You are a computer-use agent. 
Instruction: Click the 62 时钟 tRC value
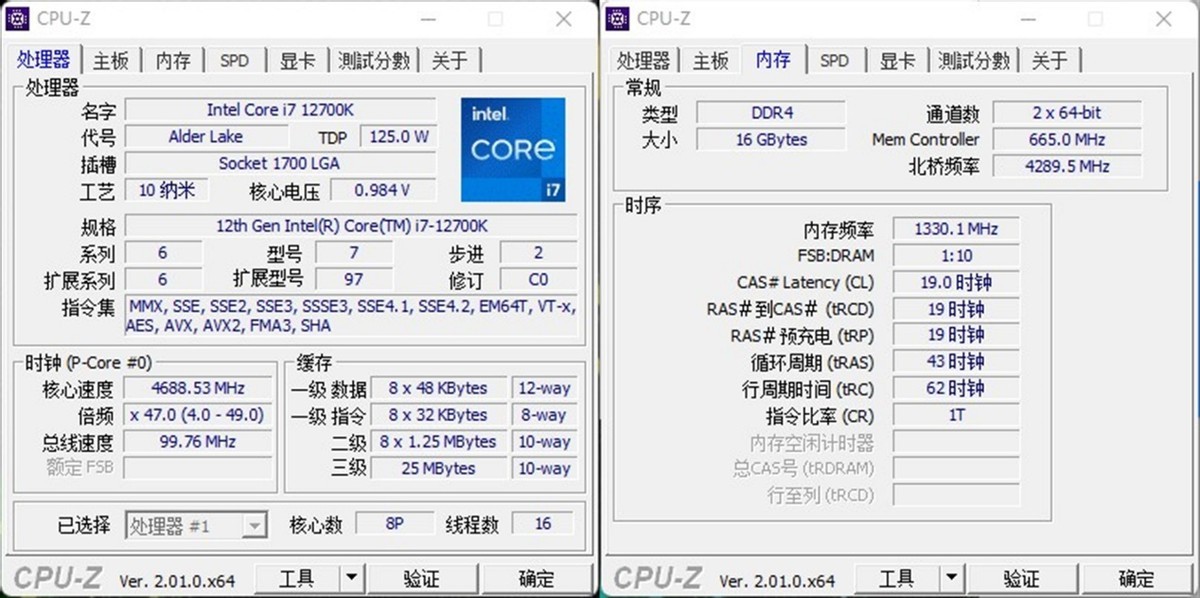click(956, 388)
